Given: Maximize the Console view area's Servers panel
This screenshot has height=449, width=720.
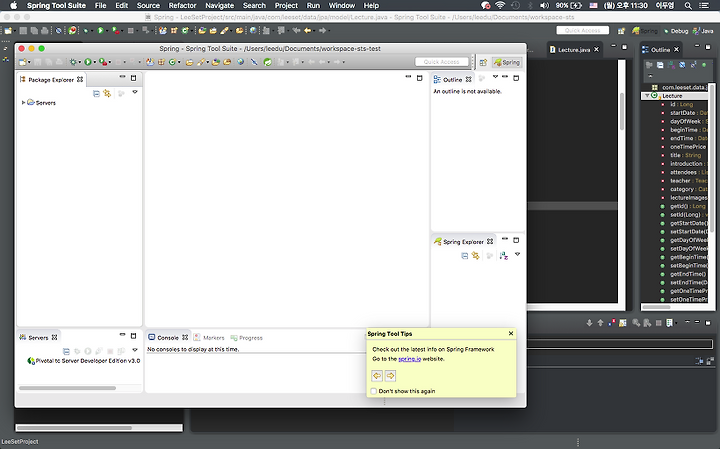Looking at the screenshot, I should 134,336.
